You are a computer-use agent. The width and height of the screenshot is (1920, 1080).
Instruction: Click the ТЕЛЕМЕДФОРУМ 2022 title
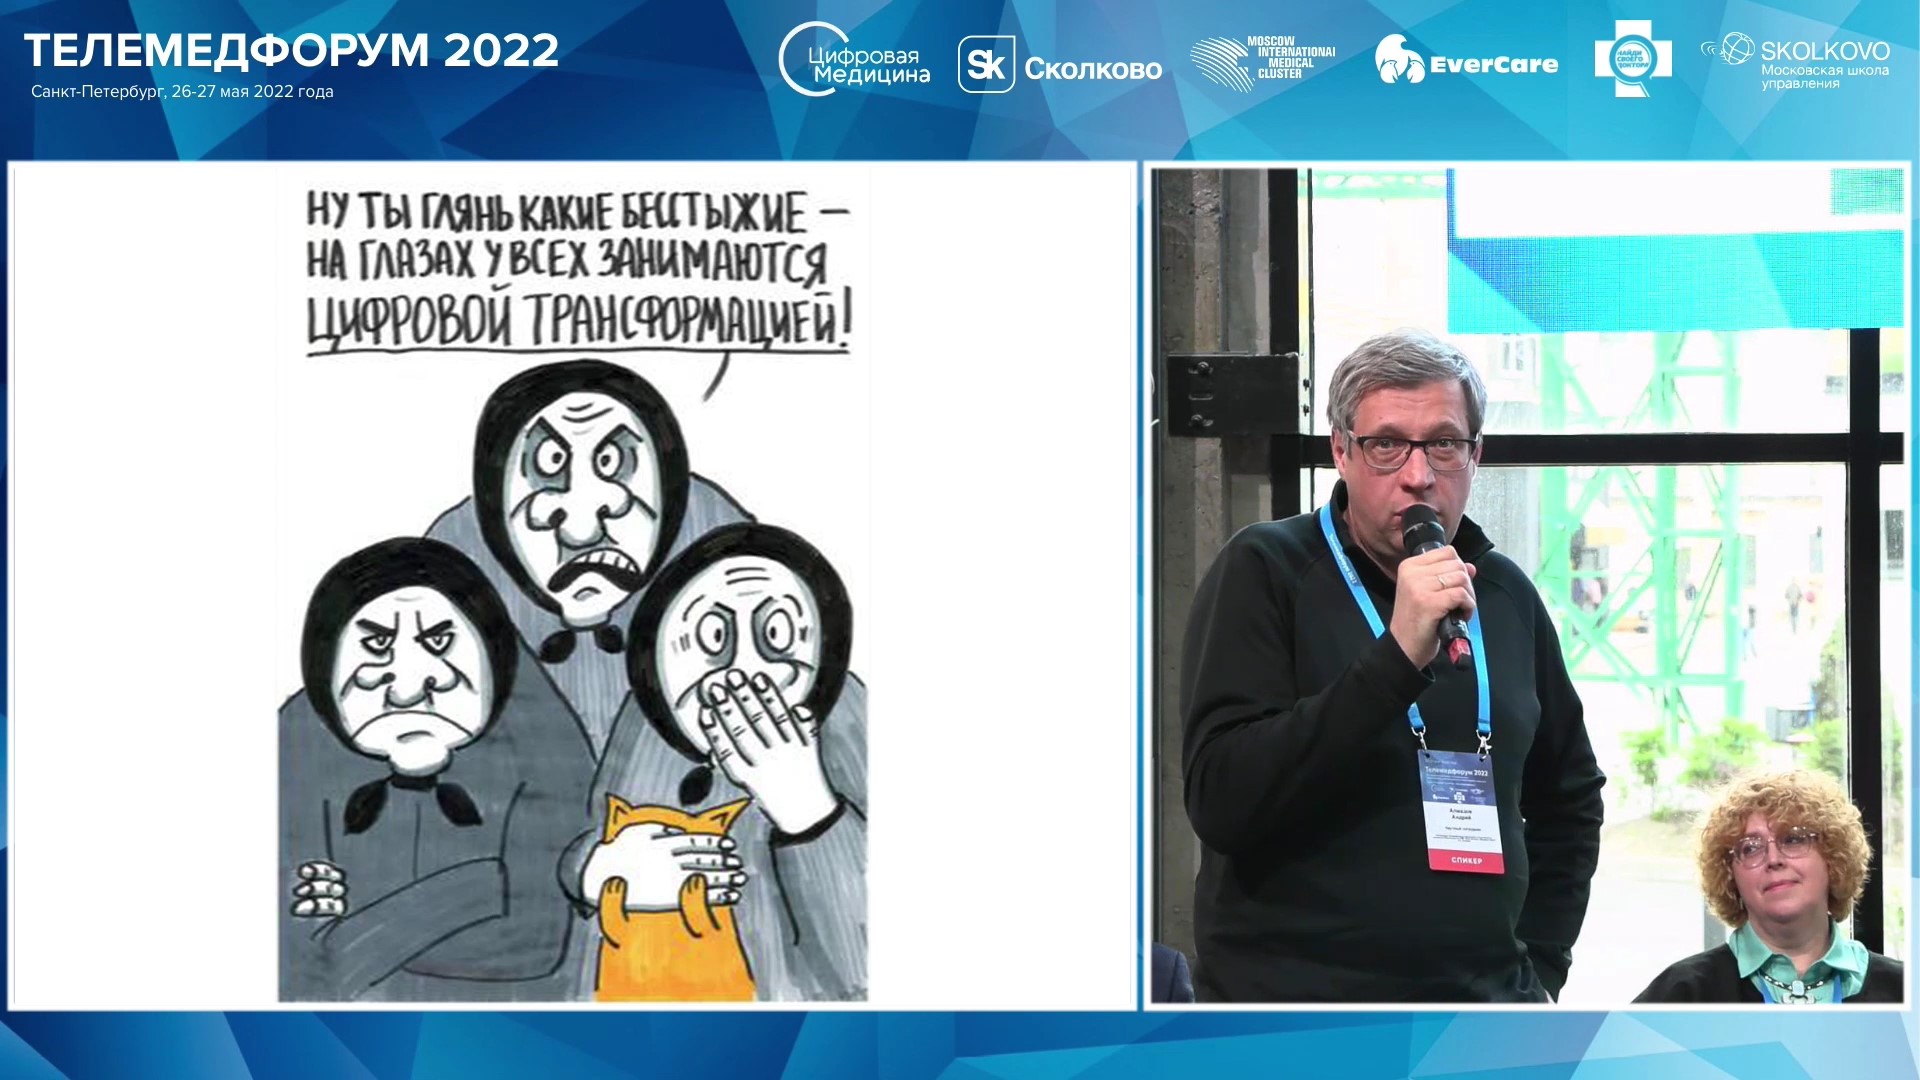[291, 50]
